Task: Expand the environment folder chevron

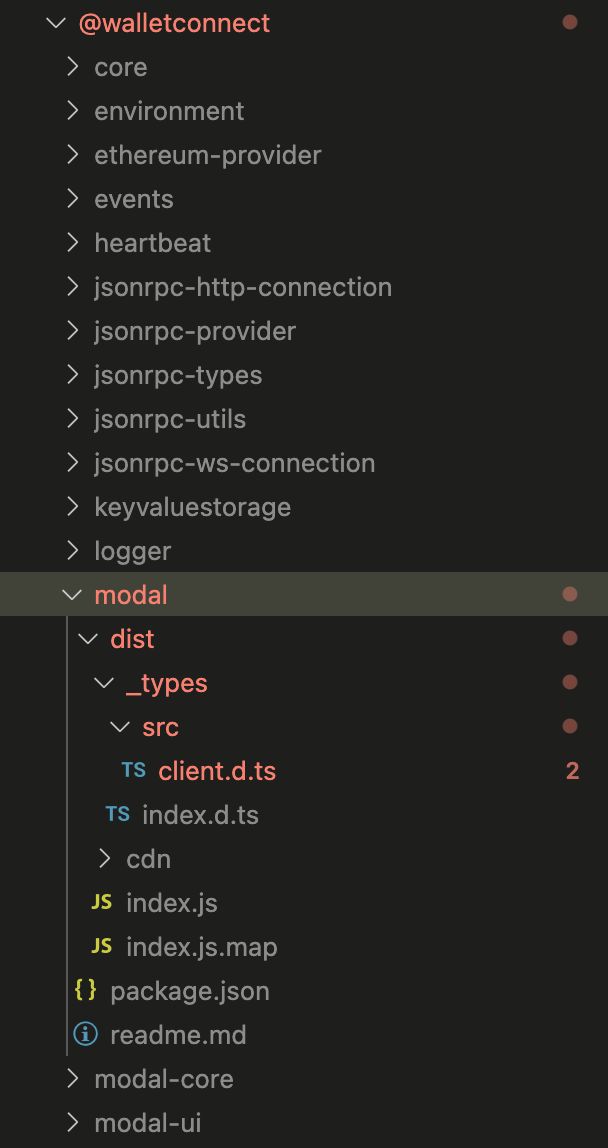Action: coord(72,111)
